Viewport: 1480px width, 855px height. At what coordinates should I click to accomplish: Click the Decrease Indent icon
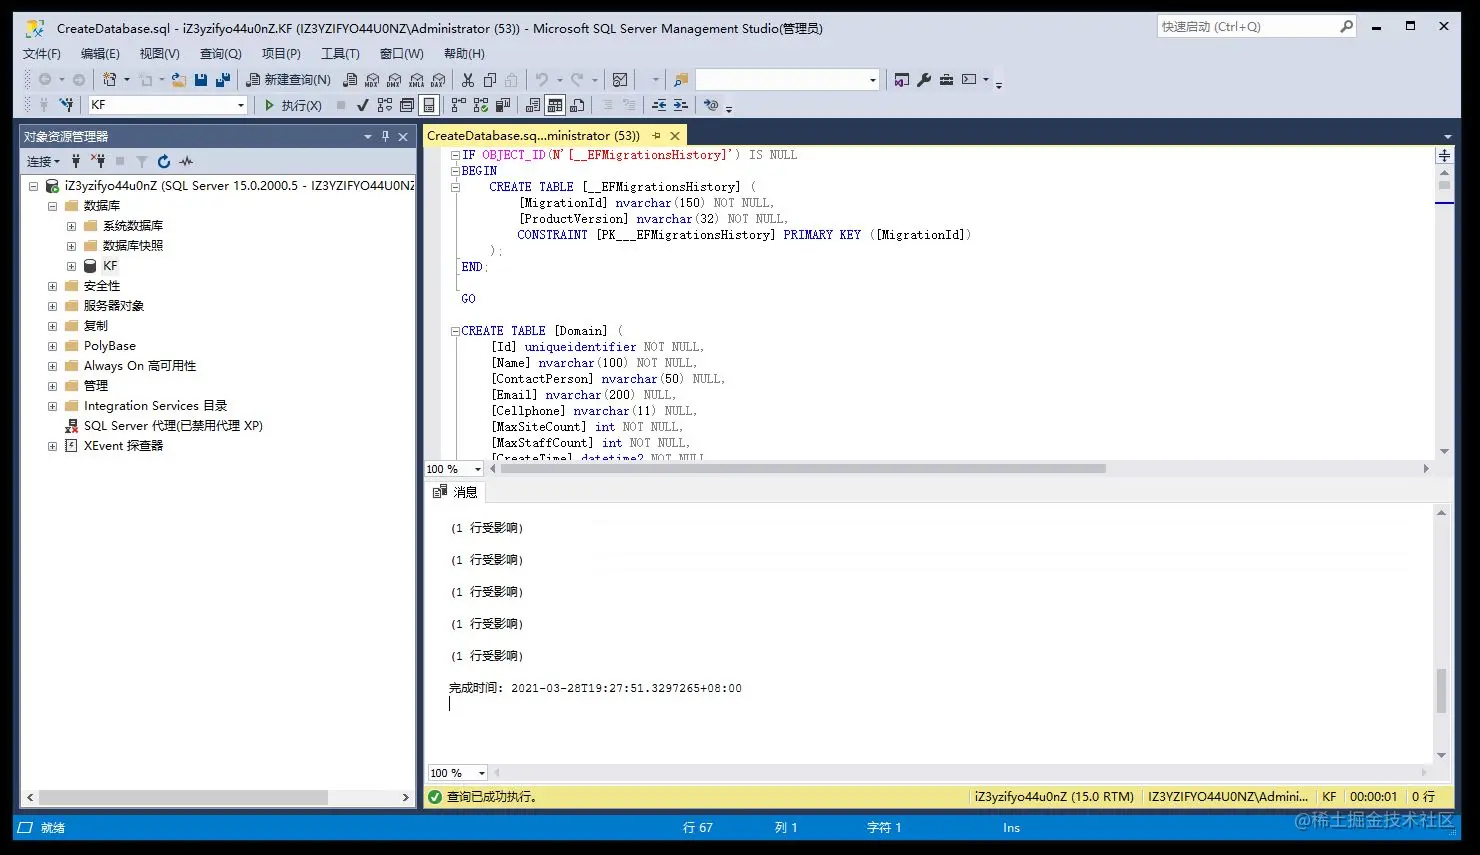659,105
